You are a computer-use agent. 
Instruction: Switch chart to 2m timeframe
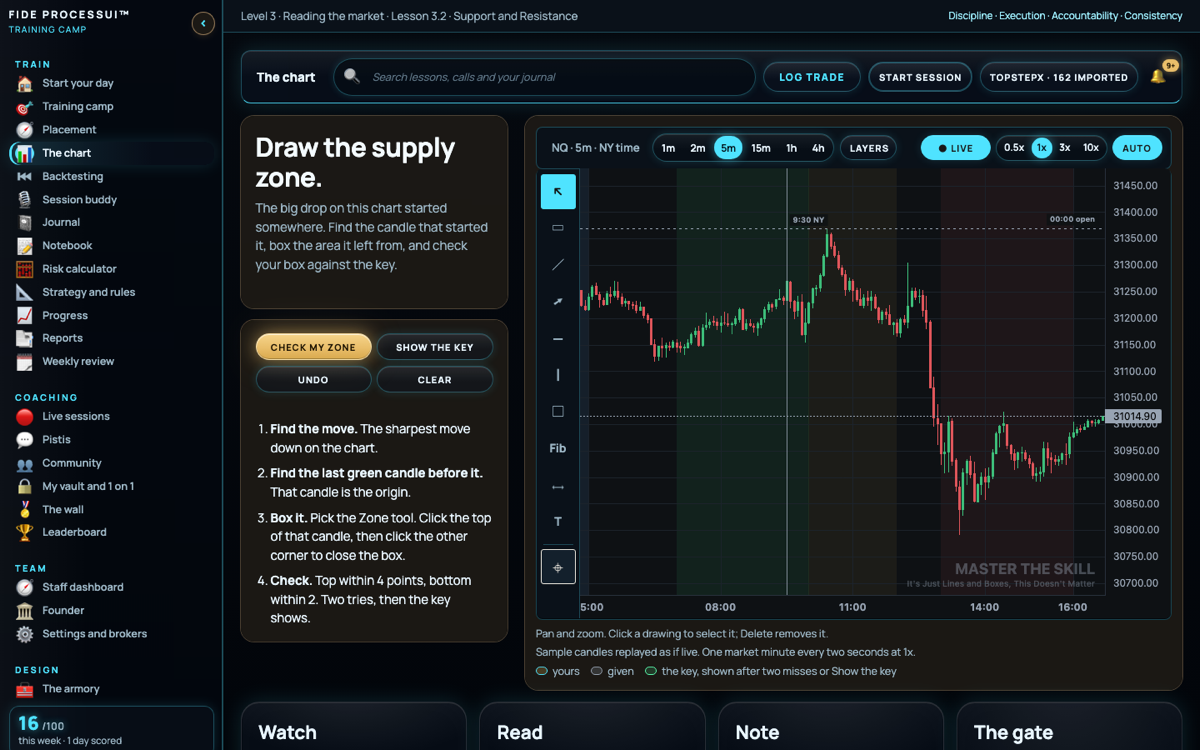(698, 148)
